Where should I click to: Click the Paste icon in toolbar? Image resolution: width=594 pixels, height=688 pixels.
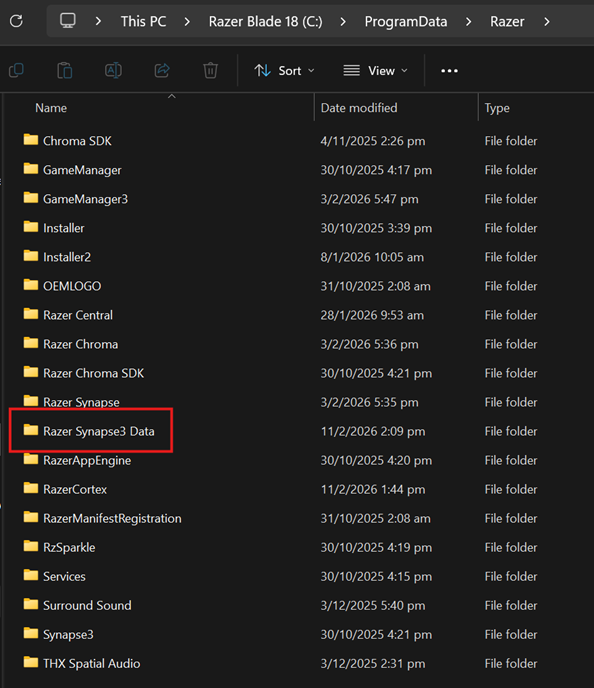pyautogui.click(x=64, y=70)
